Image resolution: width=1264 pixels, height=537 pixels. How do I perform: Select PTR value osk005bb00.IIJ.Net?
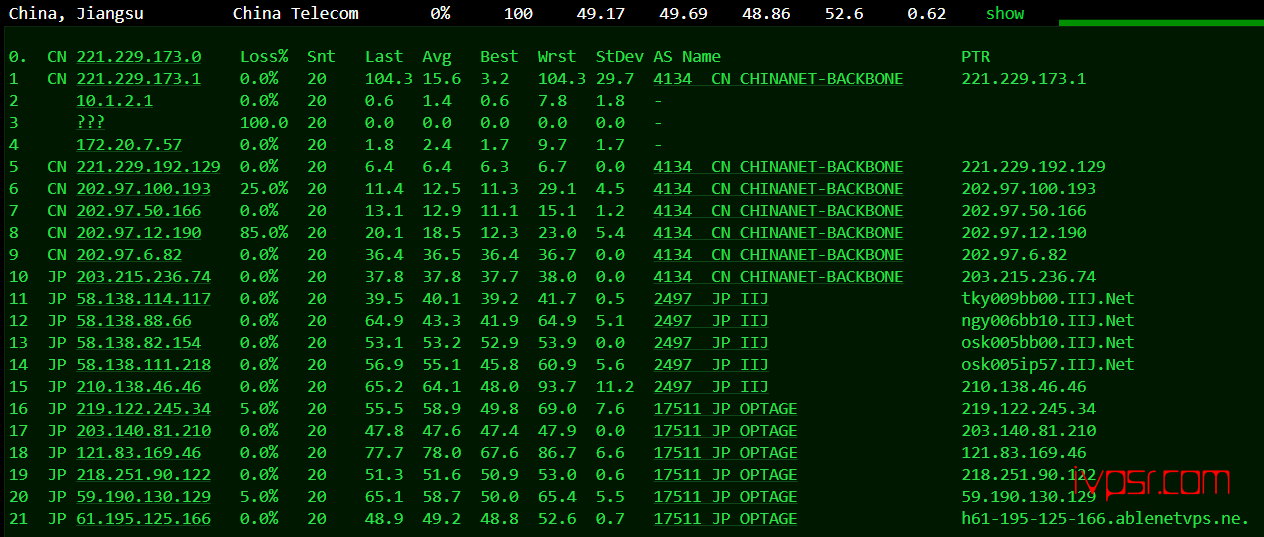pos(1048,342)
